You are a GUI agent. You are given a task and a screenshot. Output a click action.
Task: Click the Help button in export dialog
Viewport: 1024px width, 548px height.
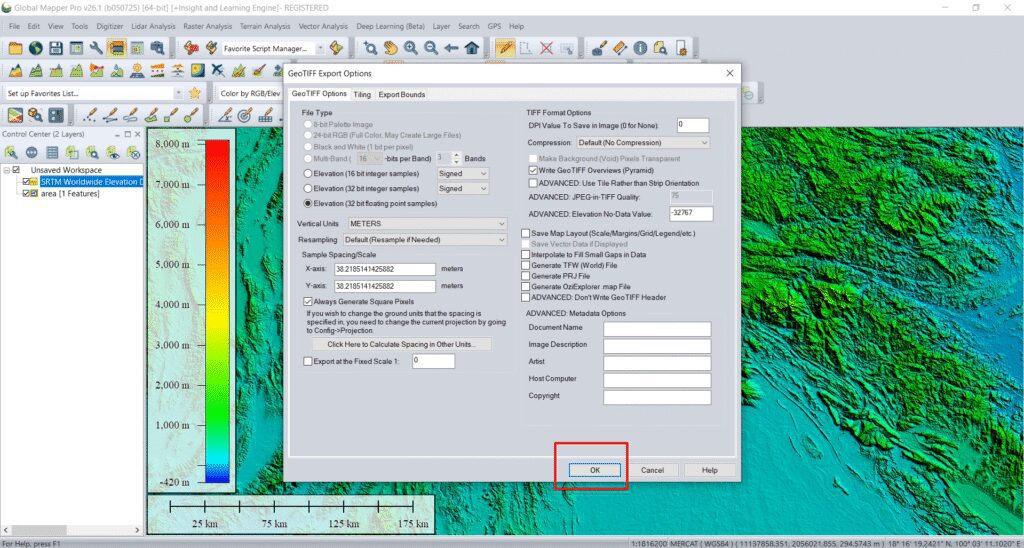pyautogui.click(x=709, y=470)
